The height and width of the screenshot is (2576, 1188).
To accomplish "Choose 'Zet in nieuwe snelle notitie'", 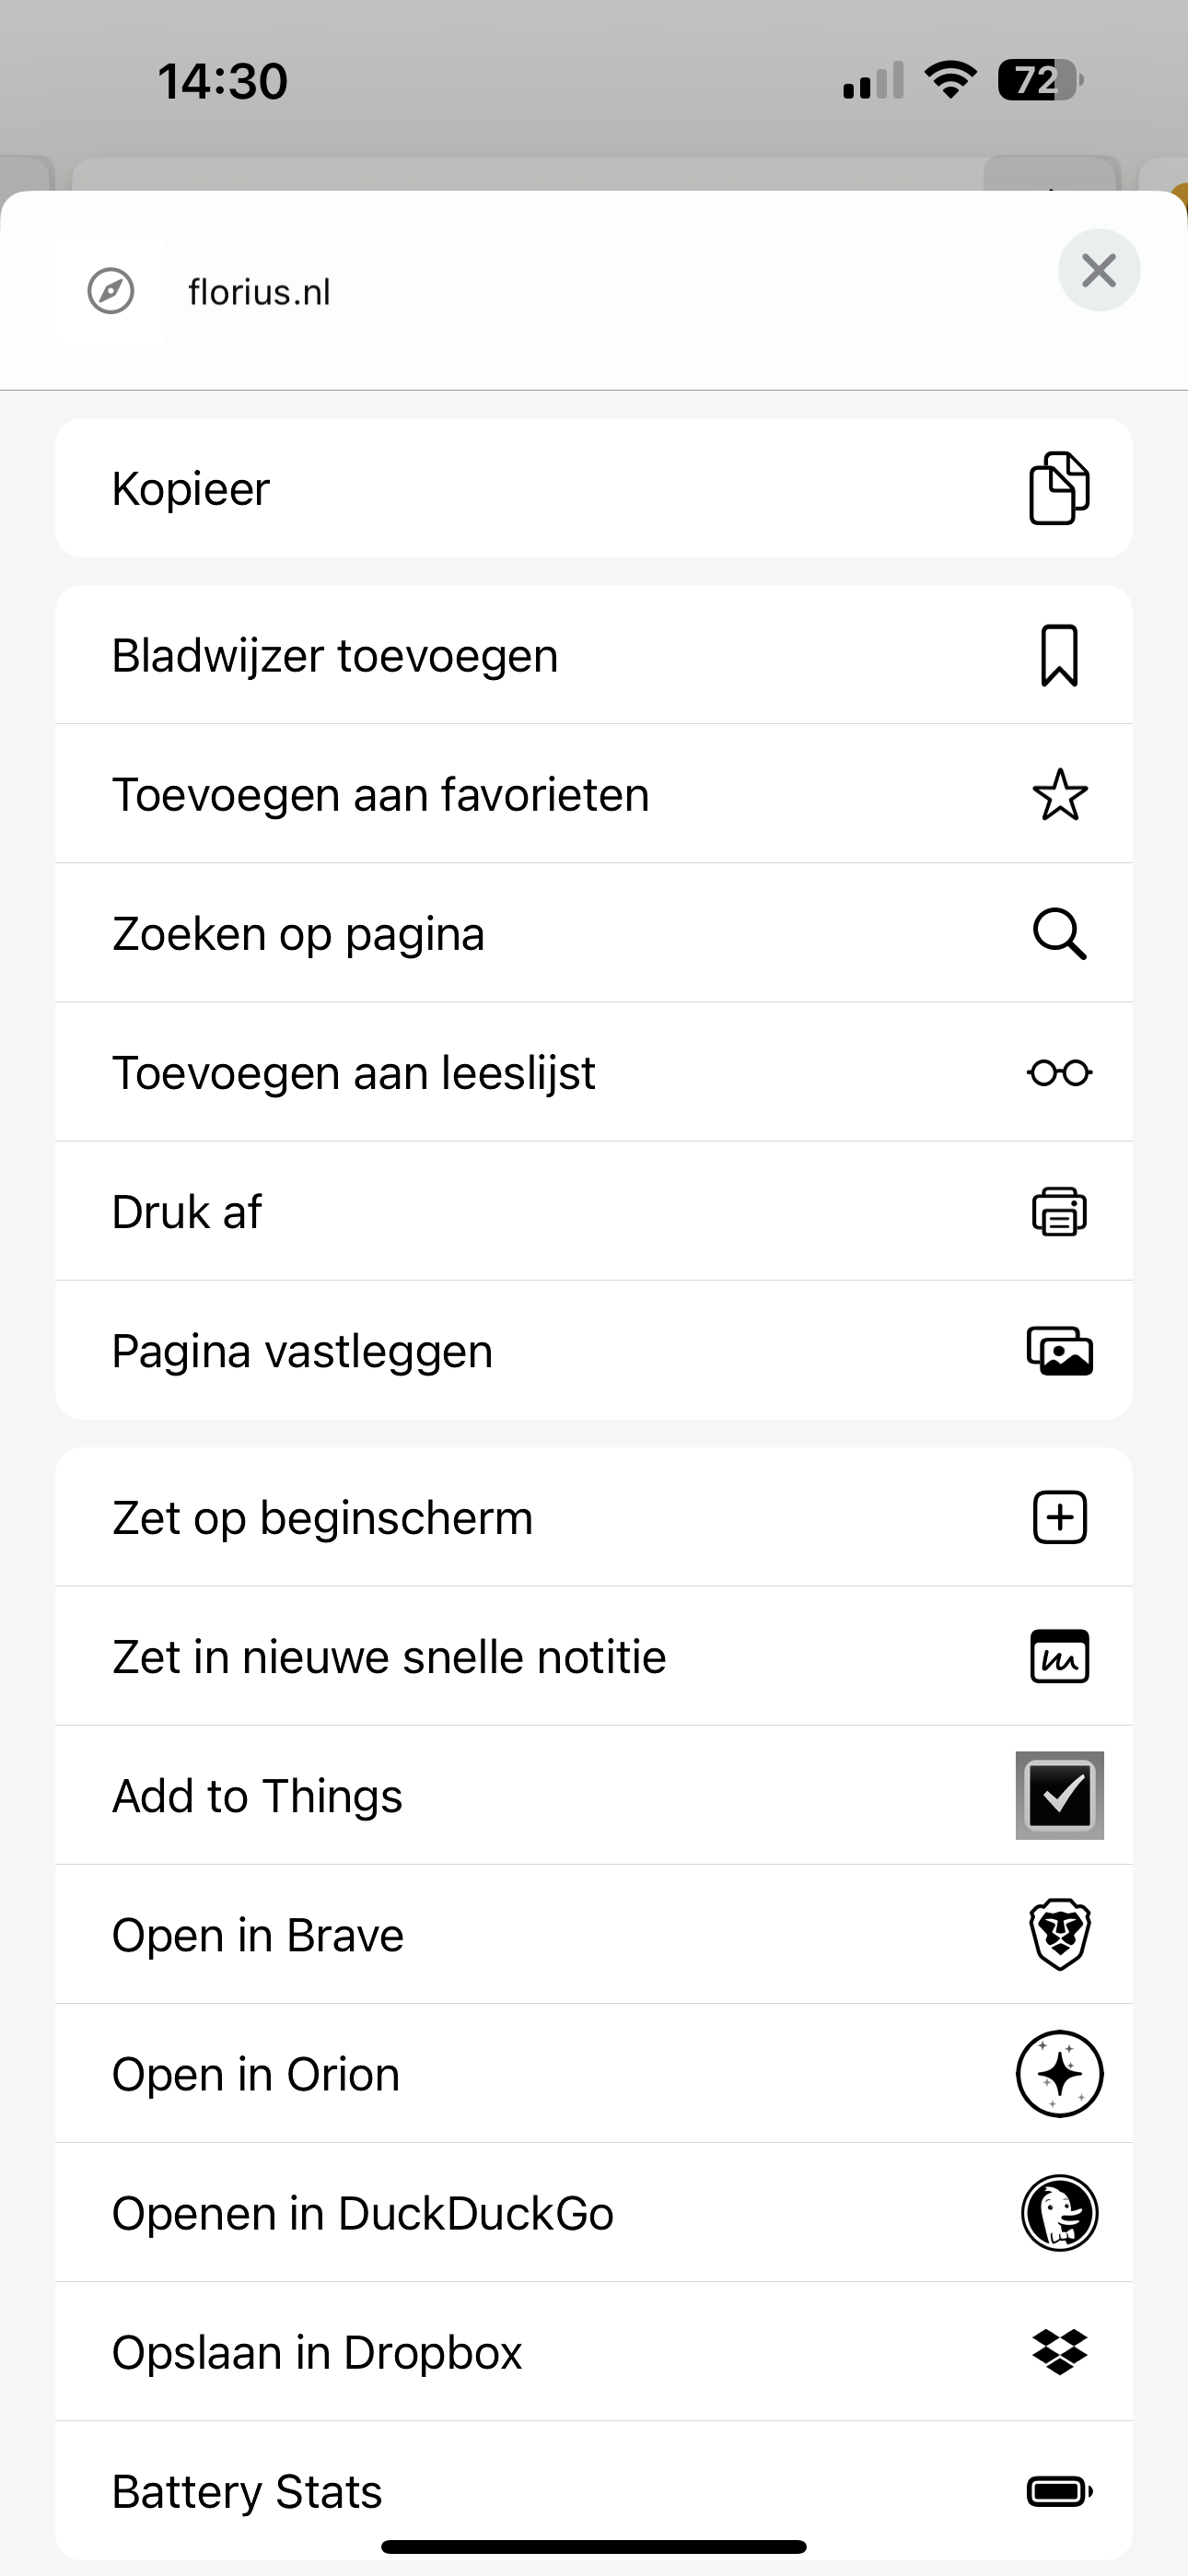I will click(389, 1657).
